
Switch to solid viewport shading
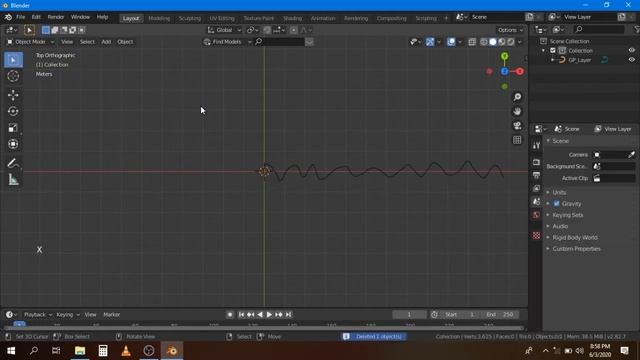[x=493, y=42]
